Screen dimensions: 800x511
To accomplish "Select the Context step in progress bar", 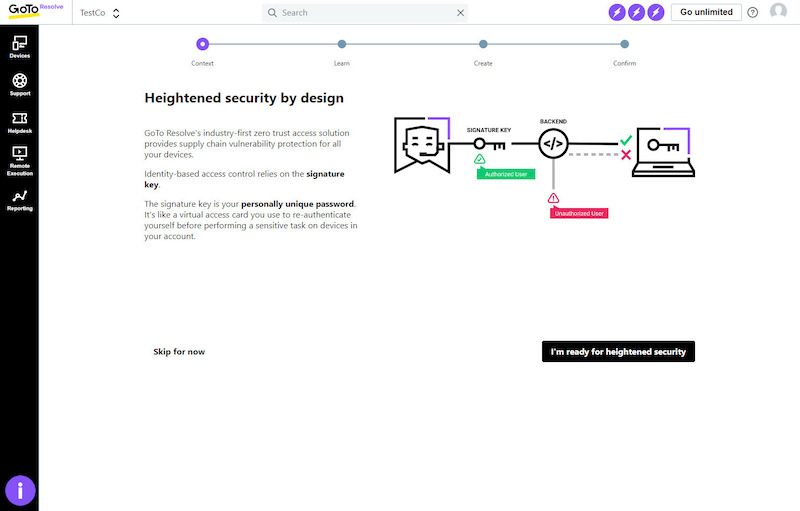I will pyautogui.click(x=202, y=44).
